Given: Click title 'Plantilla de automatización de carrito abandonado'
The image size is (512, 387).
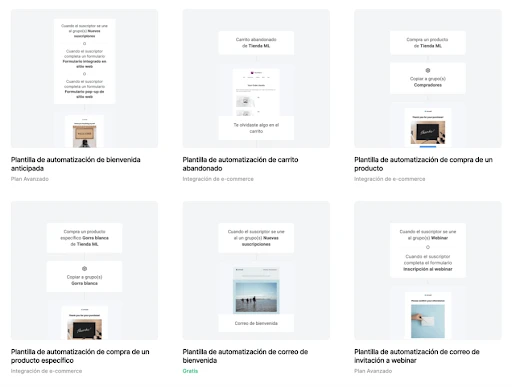Looking at the screenshot, I should pos(240,164).
